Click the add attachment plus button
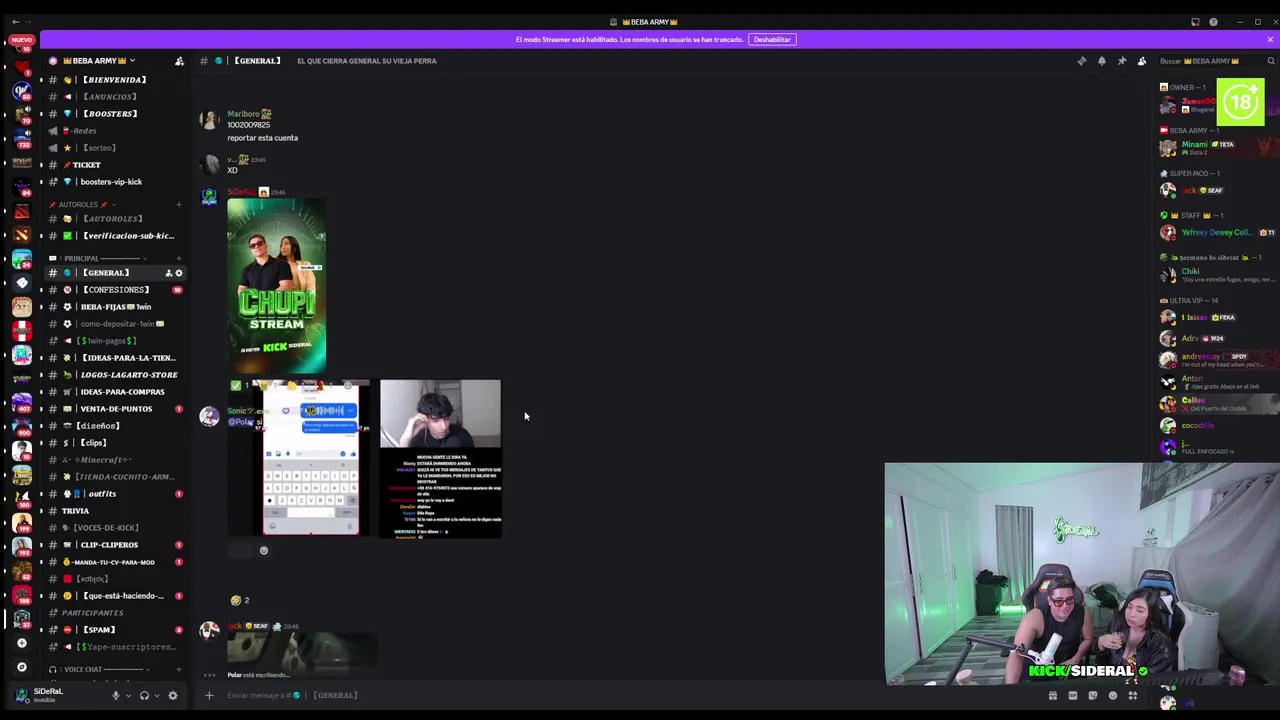The height and width of the screenshot is (720, 1280). pyautogui.click(x=209, y=695)
